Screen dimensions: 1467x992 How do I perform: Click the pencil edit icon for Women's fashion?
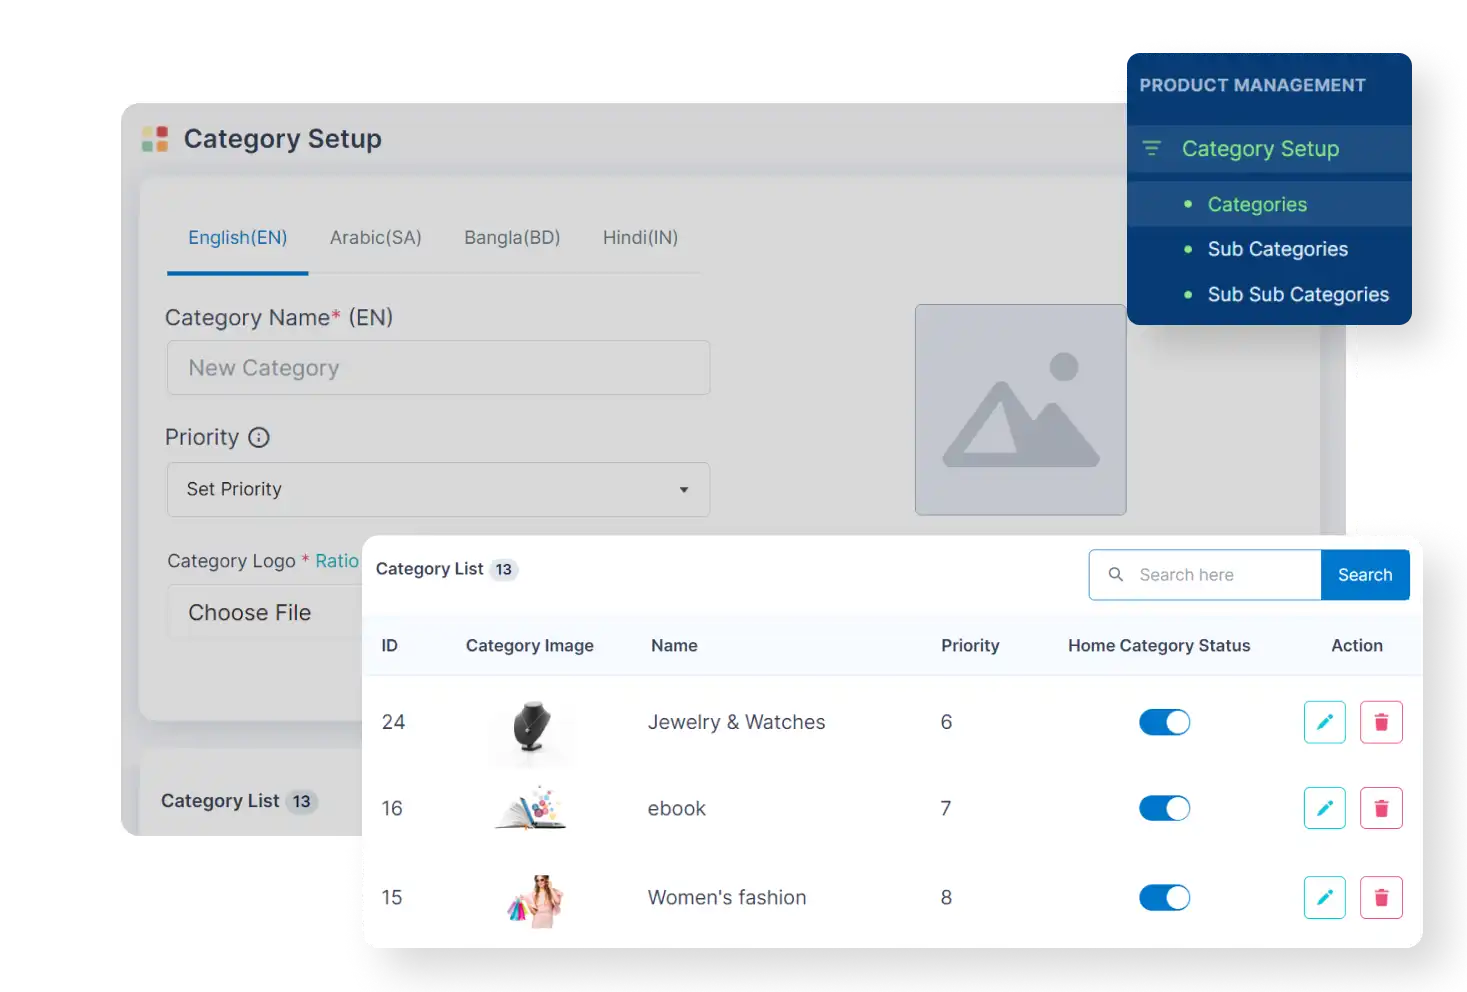pyautogui.click(x=1324, y=897)
